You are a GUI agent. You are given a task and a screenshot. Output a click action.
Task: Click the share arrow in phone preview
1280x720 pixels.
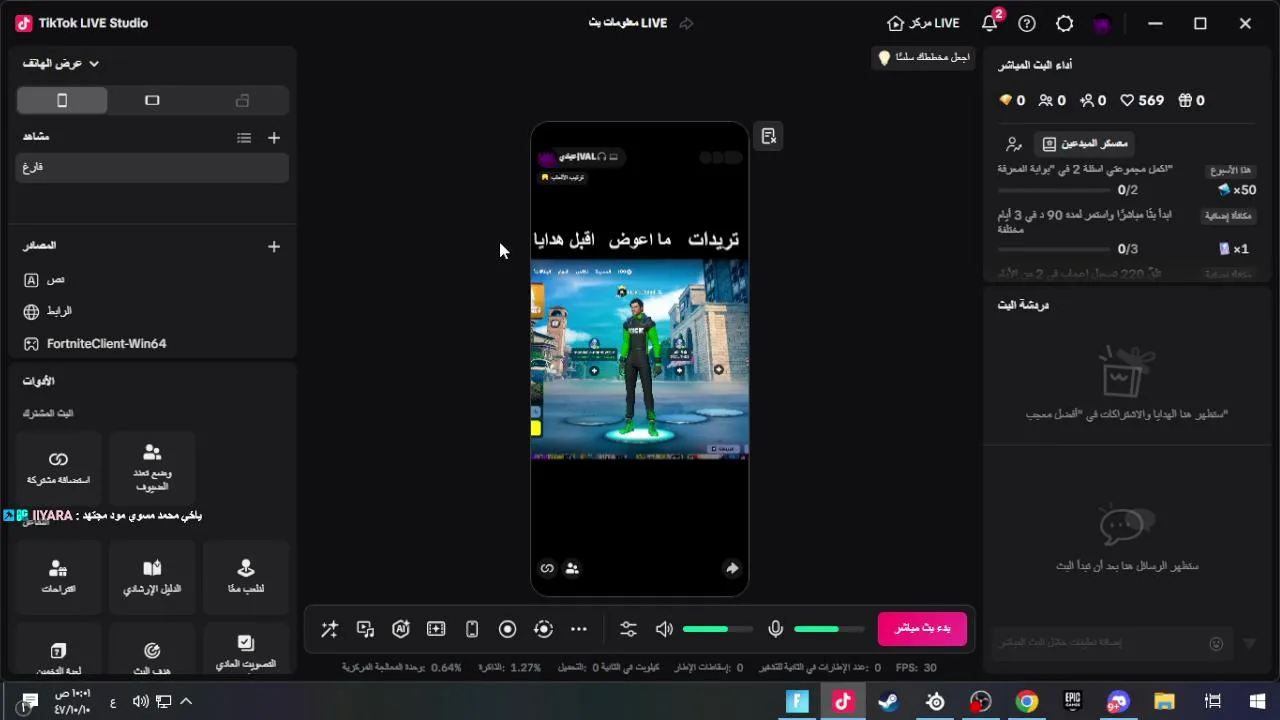pos(732,568)
